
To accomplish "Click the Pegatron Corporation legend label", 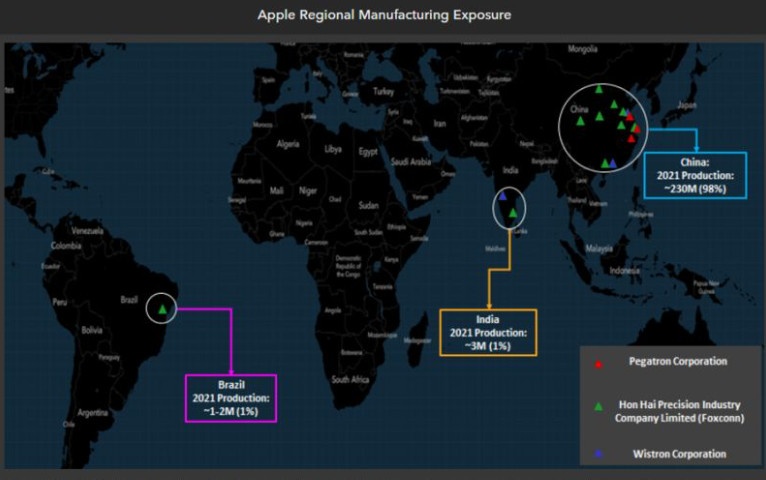I will pyautogui.click(x=677, y=361).
